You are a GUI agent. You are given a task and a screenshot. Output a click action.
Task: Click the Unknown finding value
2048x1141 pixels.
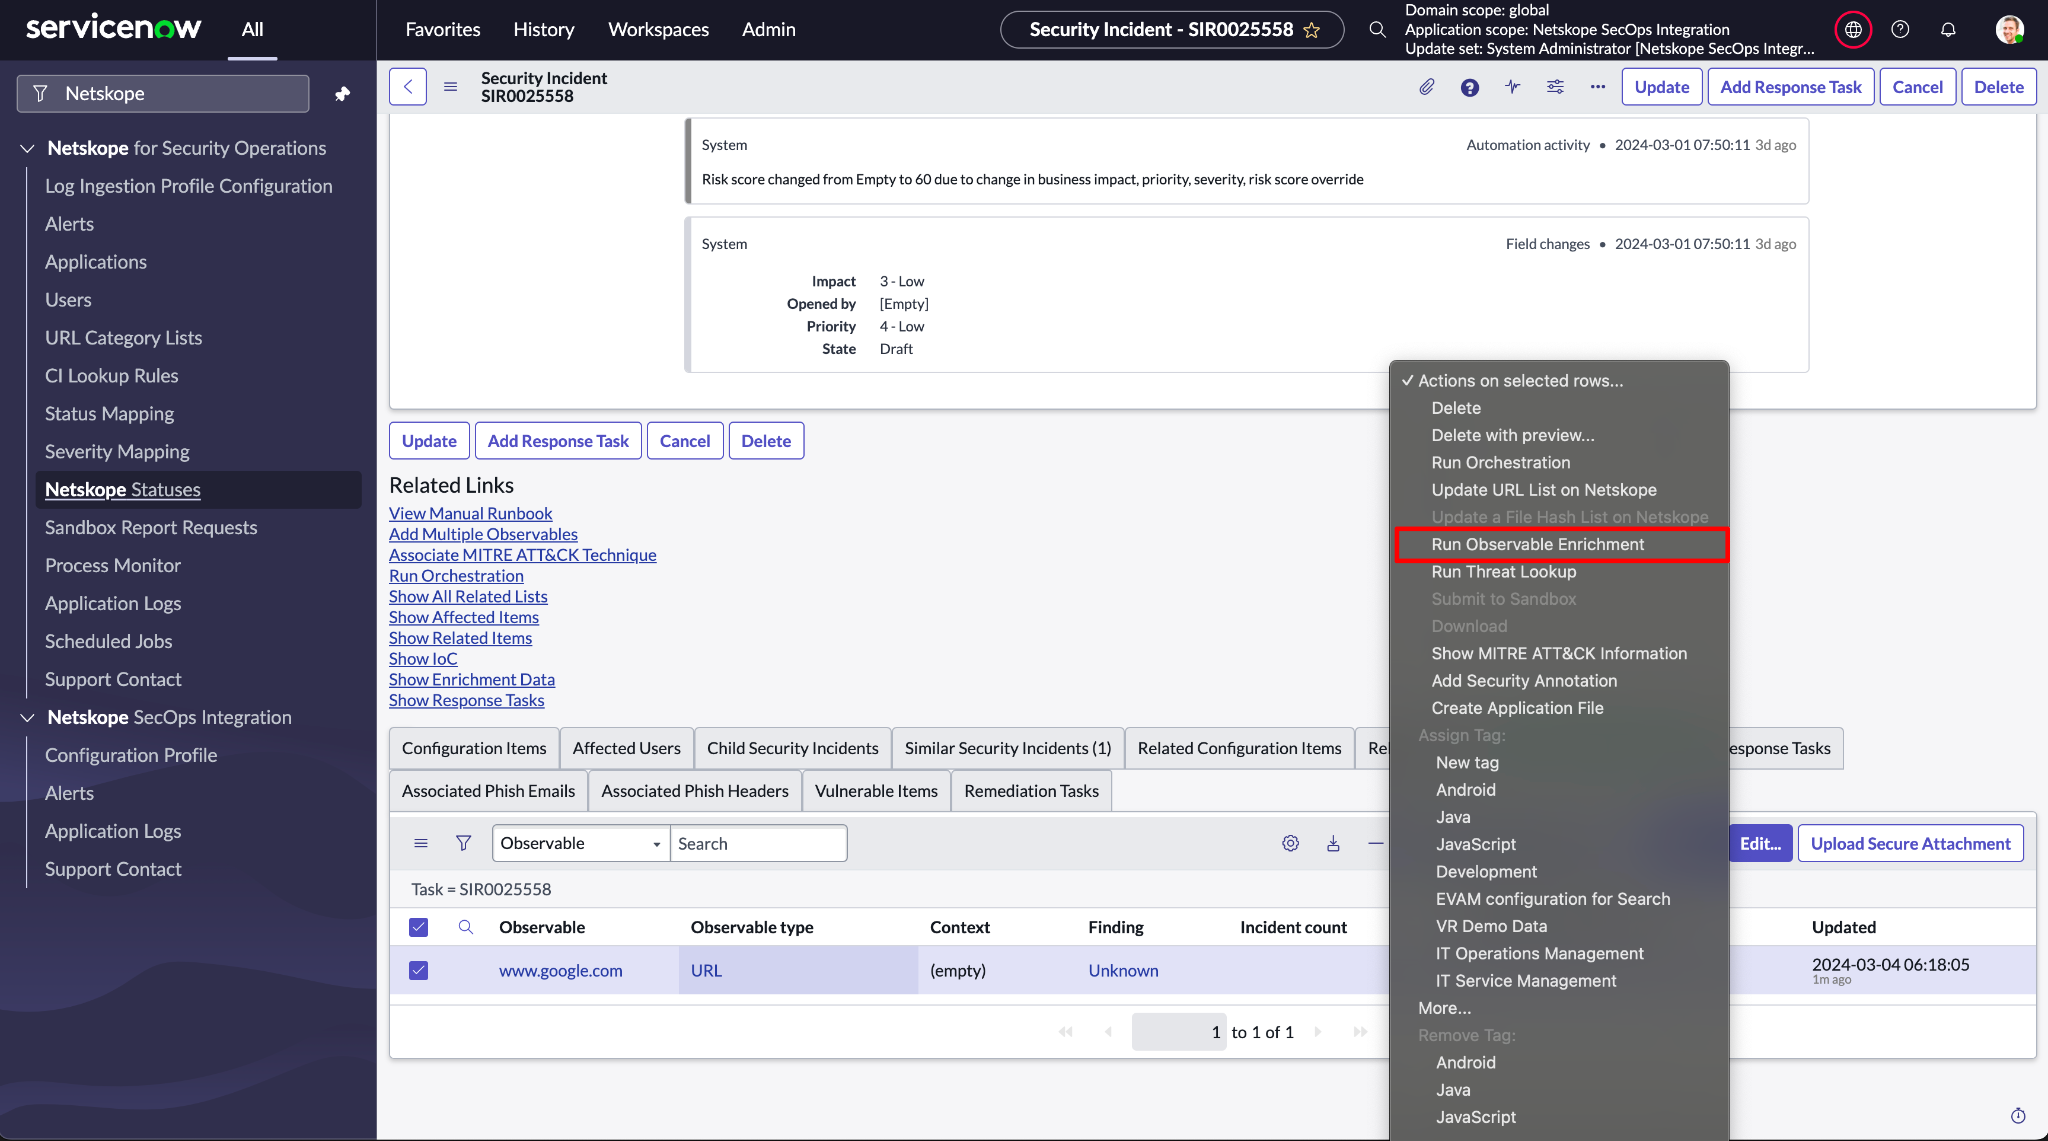click(x=1123, y=970)
